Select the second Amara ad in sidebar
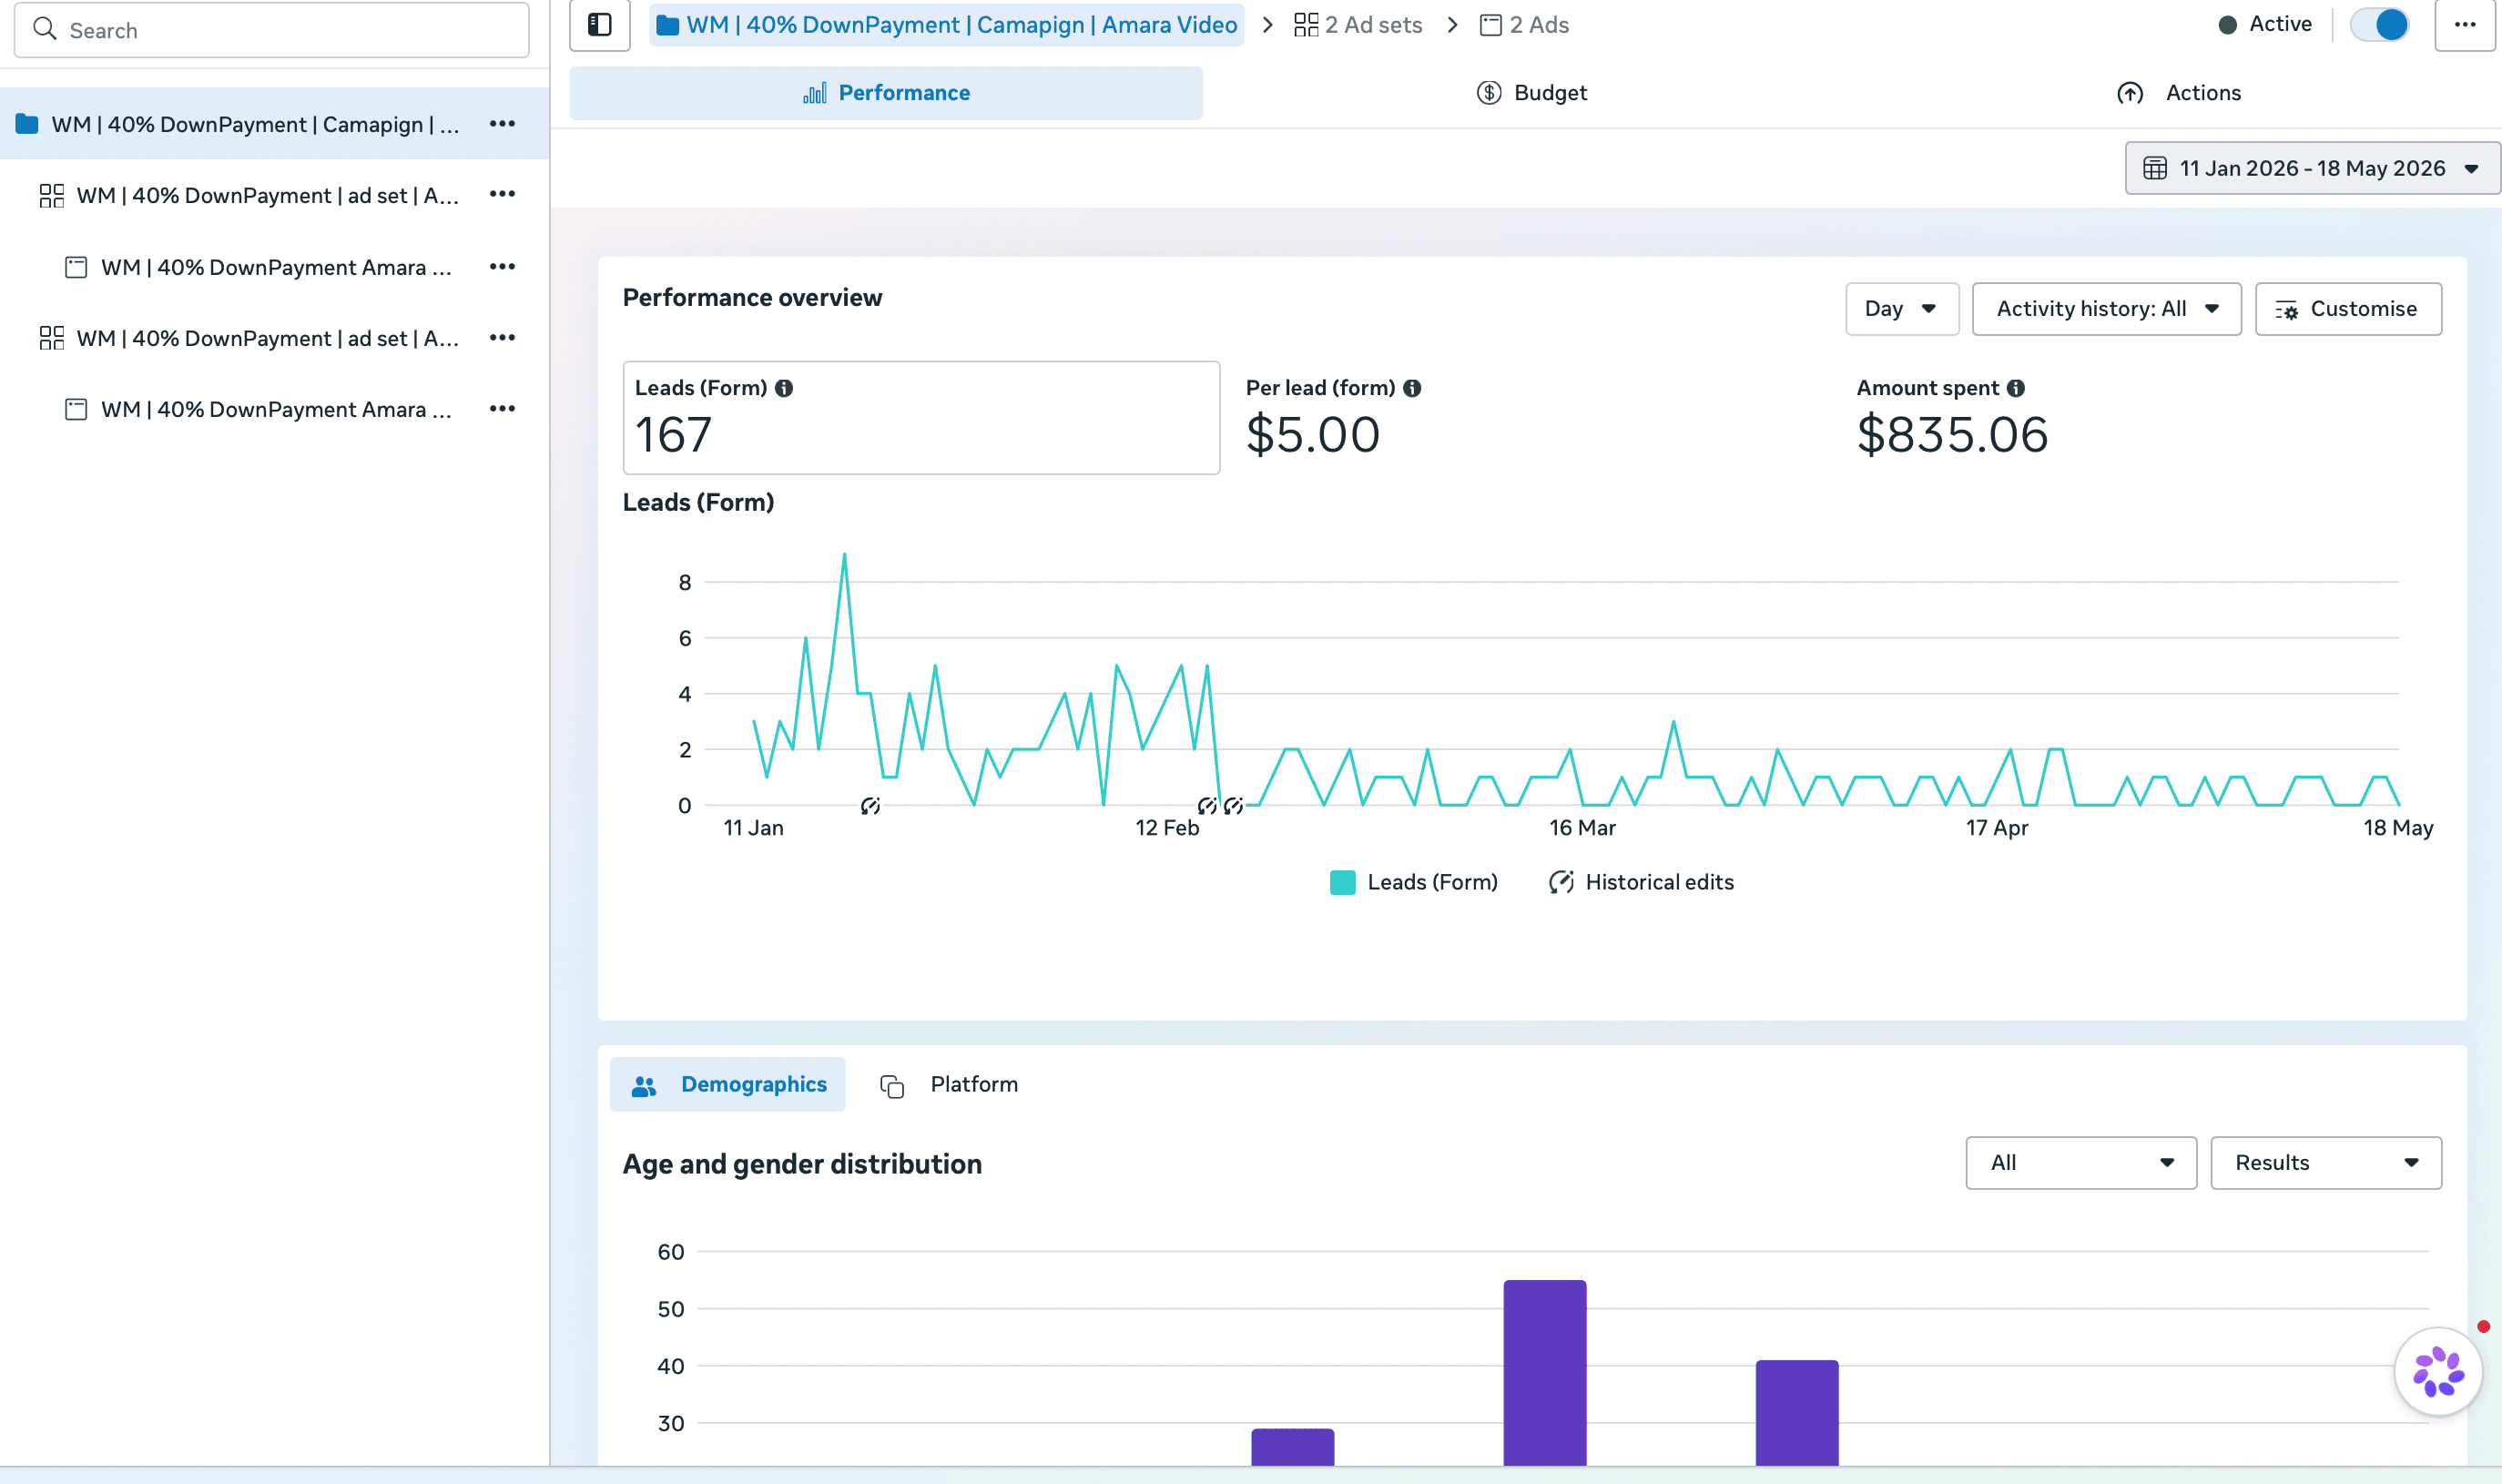The width and height of the screenshot is (2502, 1484). point(274,409)
